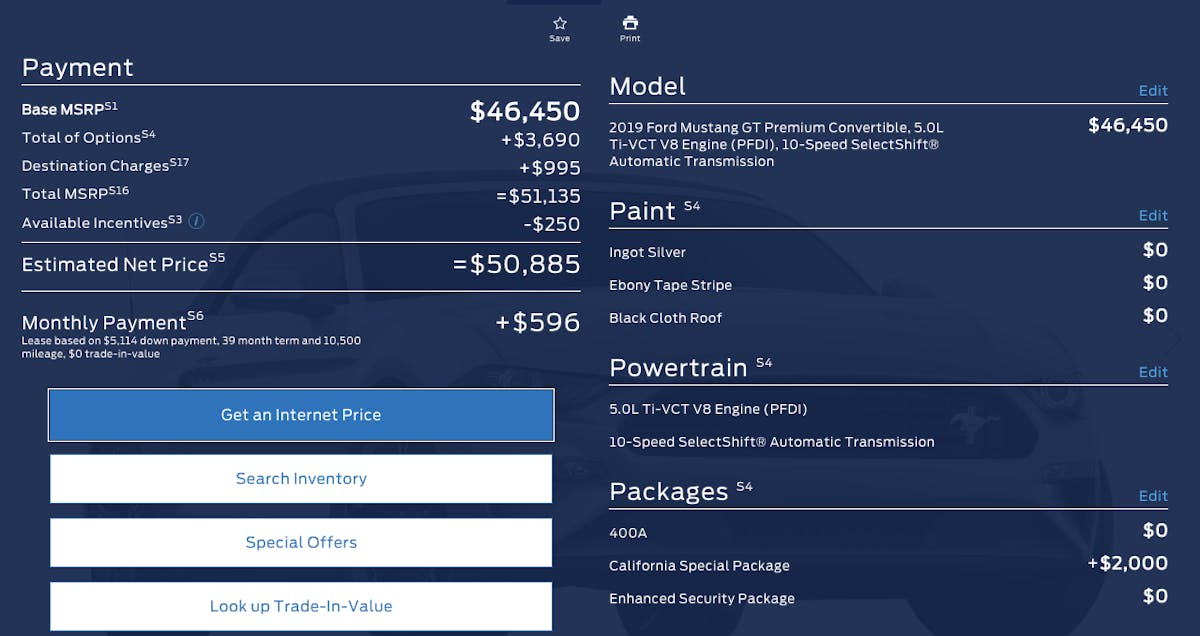Edit the Powertrain selection
The height and width of the screenshot is (636, 1200).
click(x=1153, y=372)
